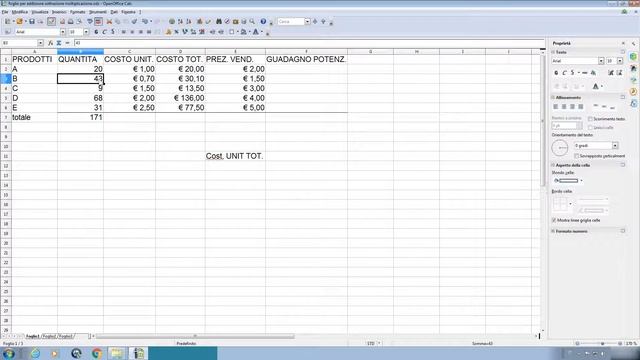
Task: Open the Help icon in the toolbar
Action: [263, 21]
